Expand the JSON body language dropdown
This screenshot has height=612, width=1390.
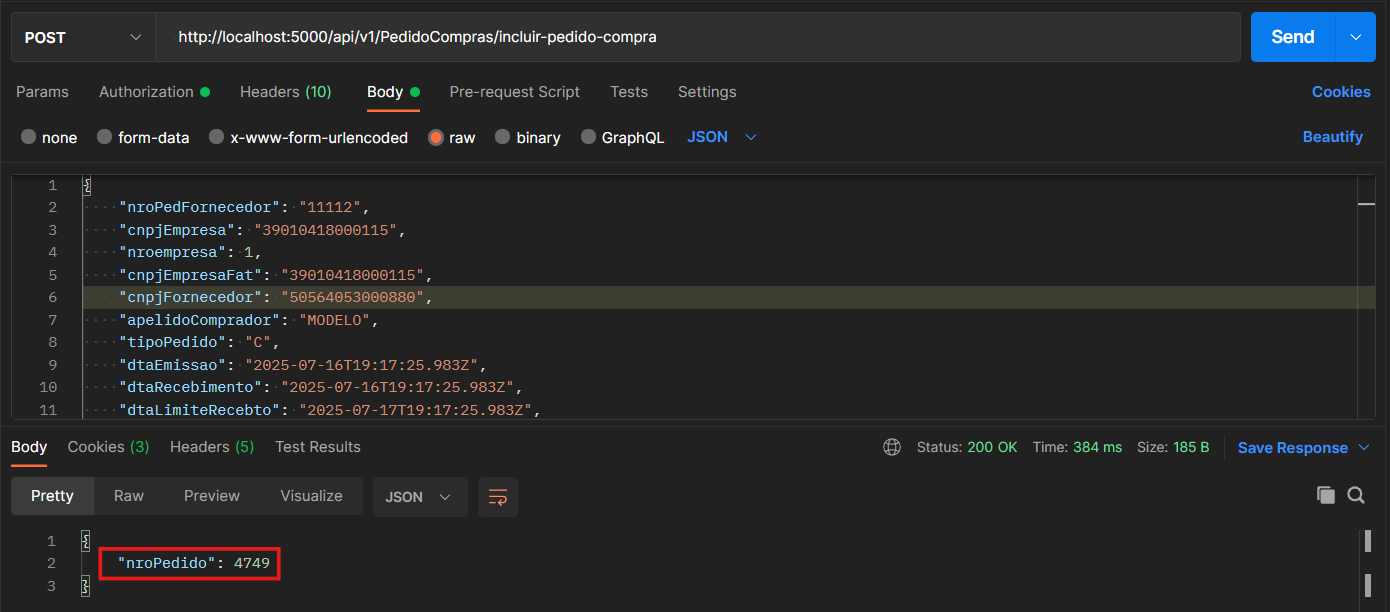pos(722,137)
